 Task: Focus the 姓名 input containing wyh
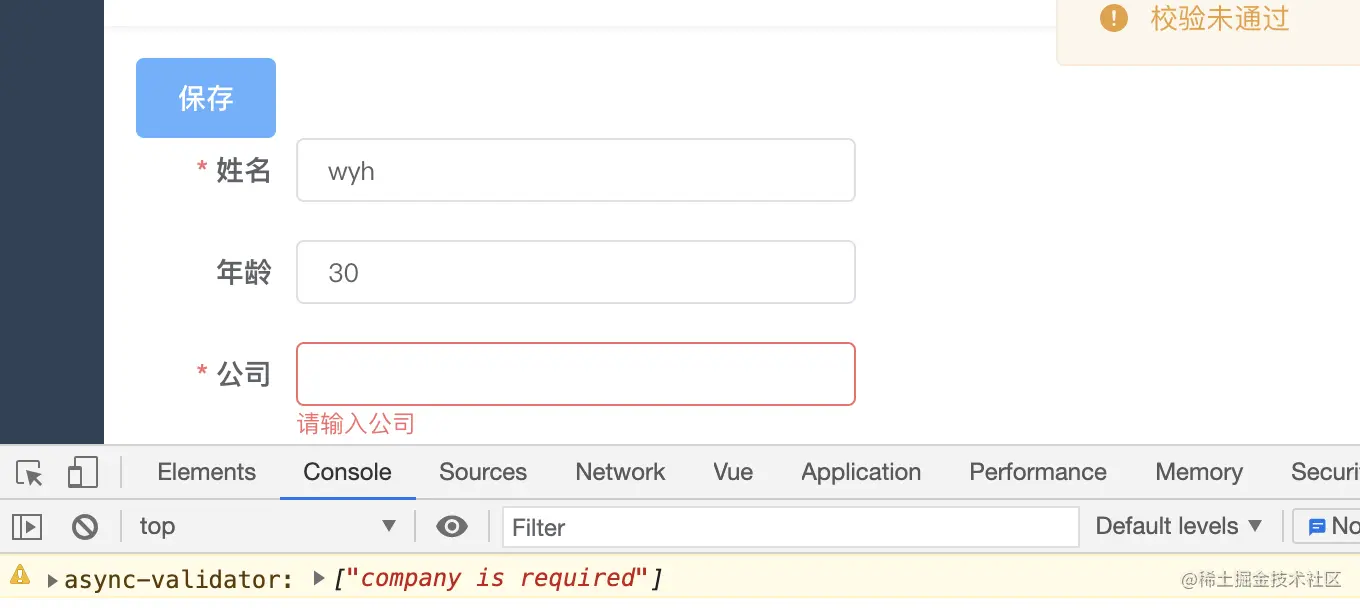(x=576, y=170)
